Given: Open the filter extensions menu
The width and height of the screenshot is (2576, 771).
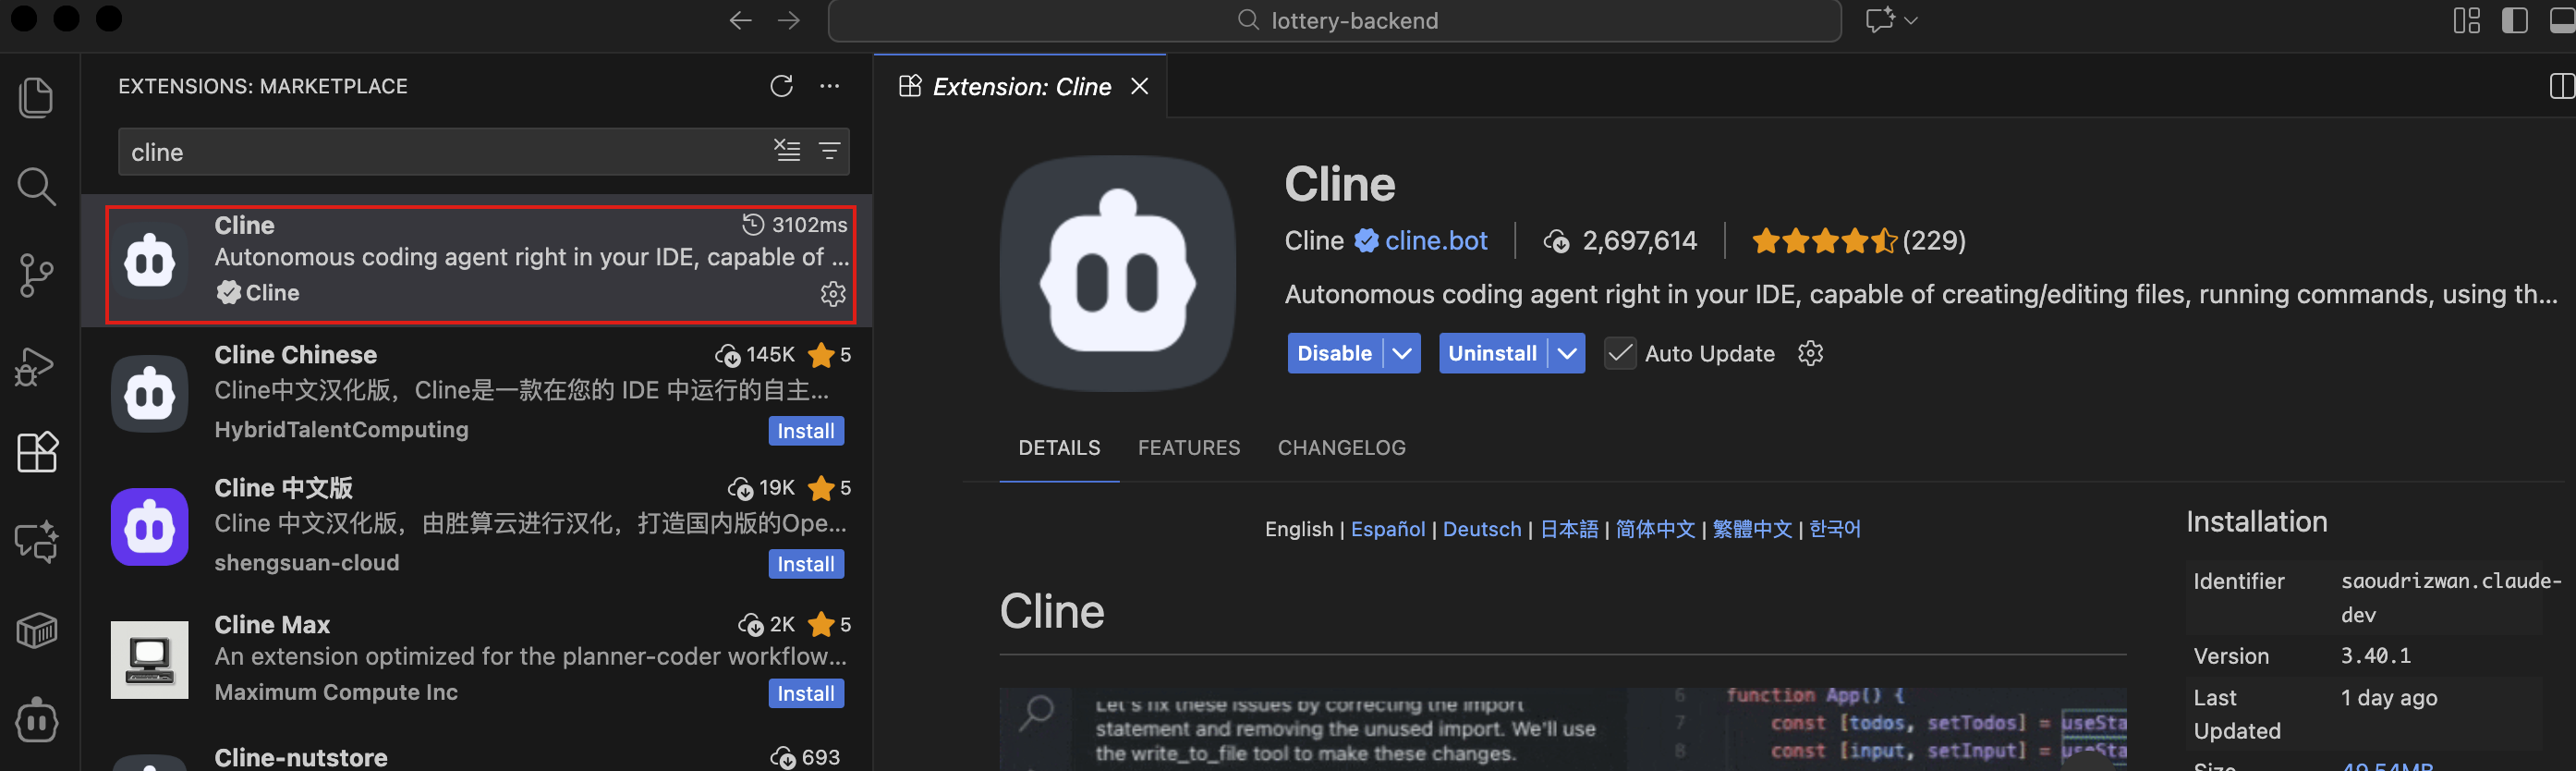Looking at the screenshot, I should 829,151.
